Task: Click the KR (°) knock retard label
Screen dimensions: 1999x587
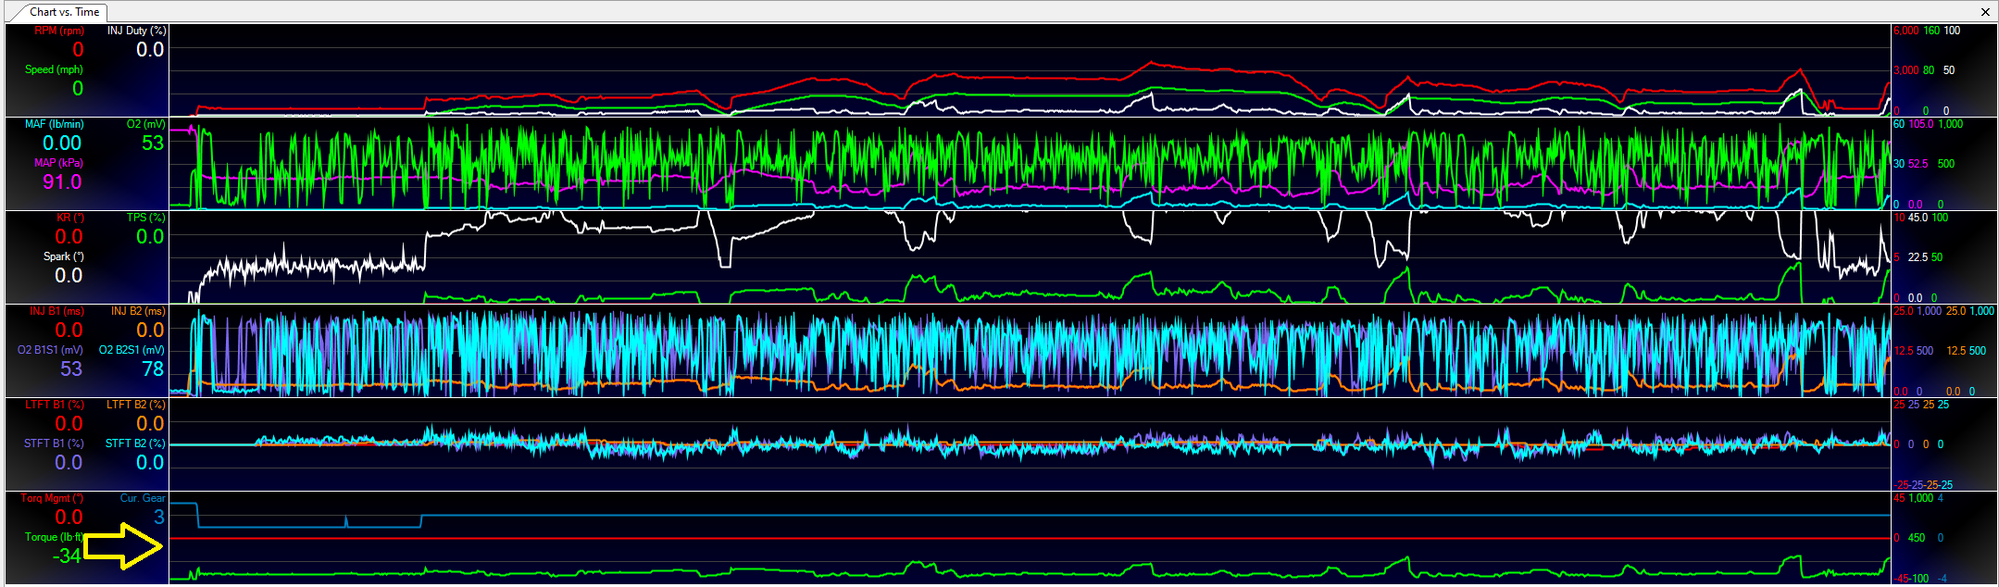Action: [x=70, y=217]
